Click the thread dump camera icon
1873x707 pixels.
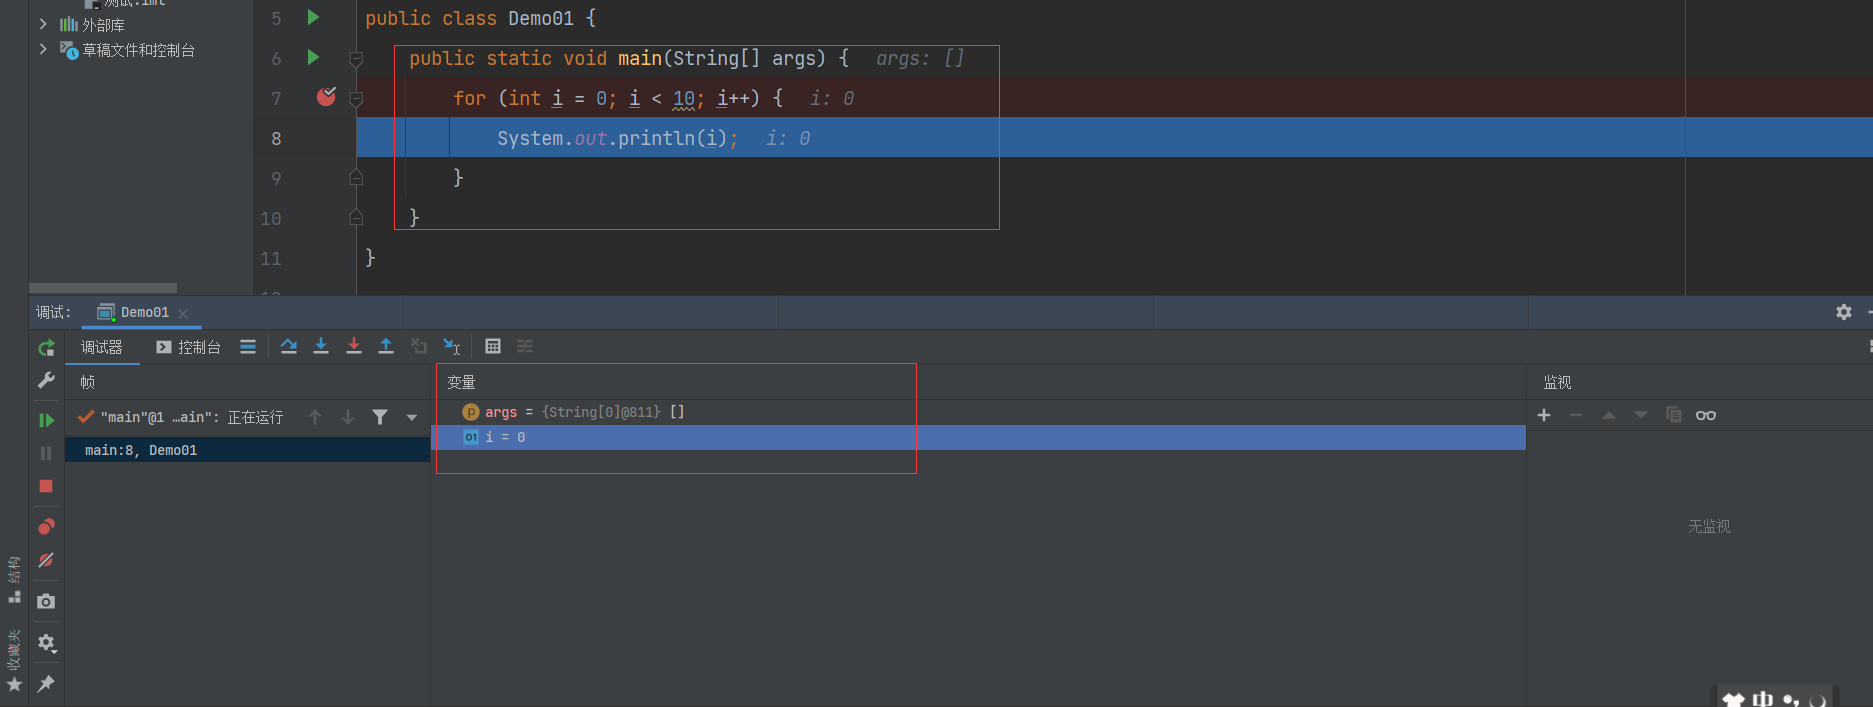coord(46,601)
